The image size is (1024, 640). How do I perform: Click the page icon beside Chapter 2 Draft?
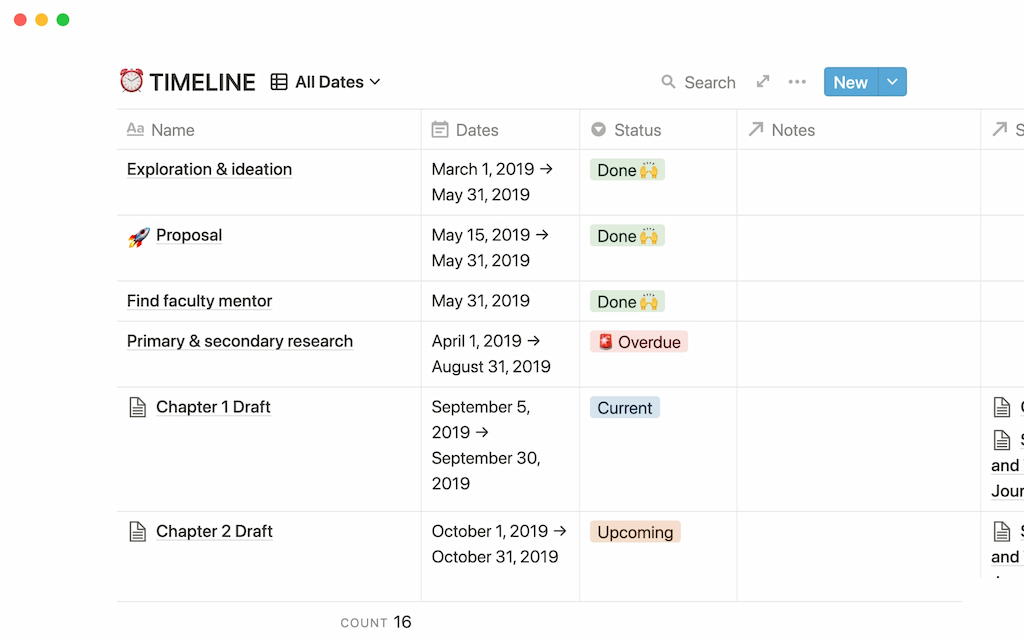136,531
